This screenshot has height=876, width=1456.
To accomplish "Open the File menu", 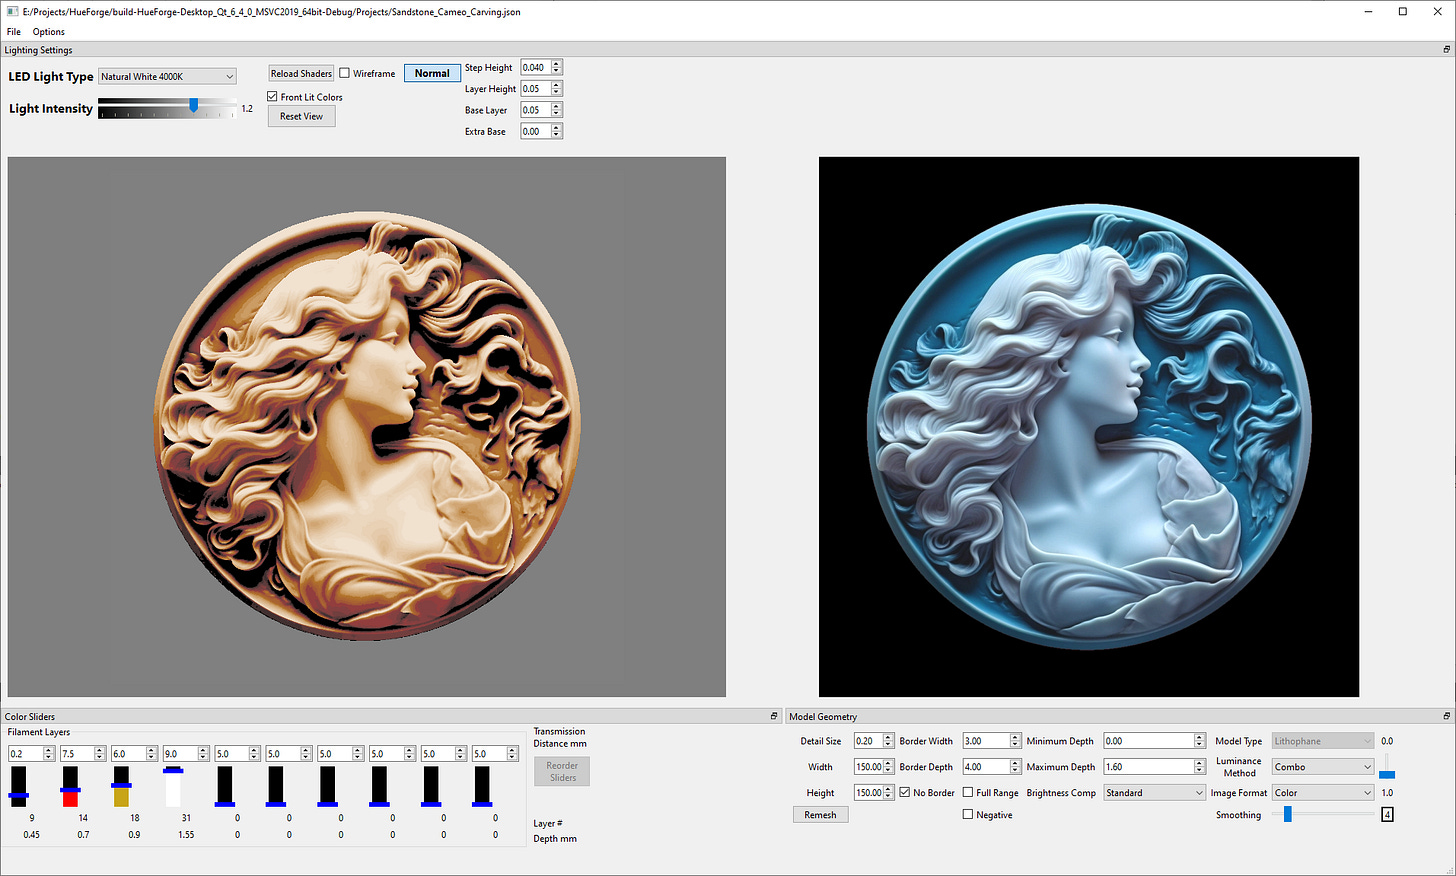I will click(14, 32).
